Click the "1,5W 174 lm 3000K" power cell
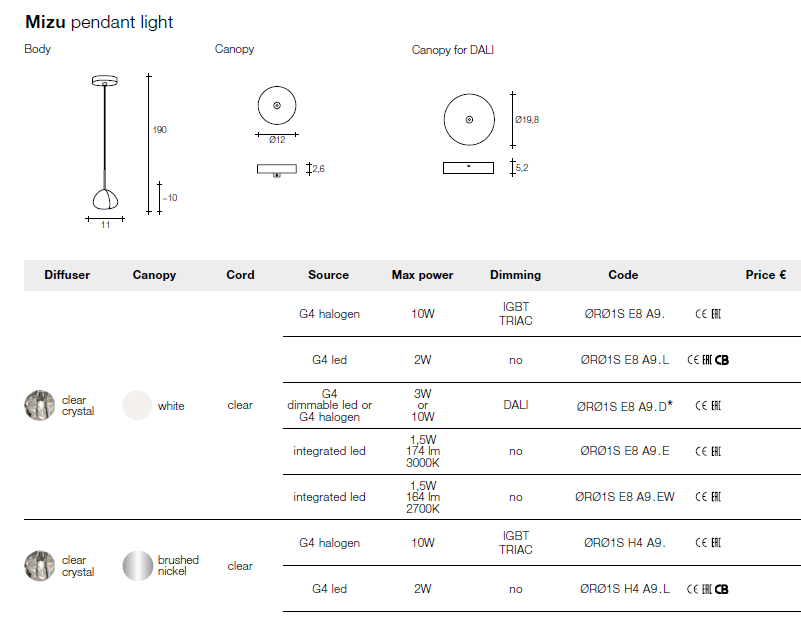The height and width of the screenshot is (622, 801). click(x=423, y=451)
